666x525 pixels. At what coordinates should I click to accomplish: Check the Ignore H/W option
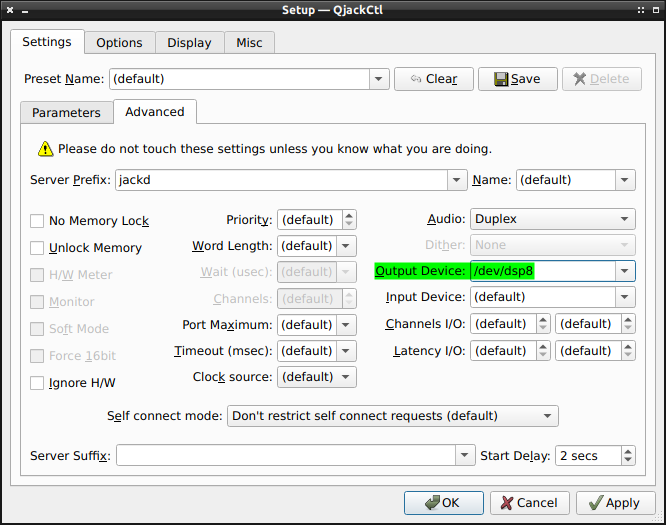(x=37, y=383)
